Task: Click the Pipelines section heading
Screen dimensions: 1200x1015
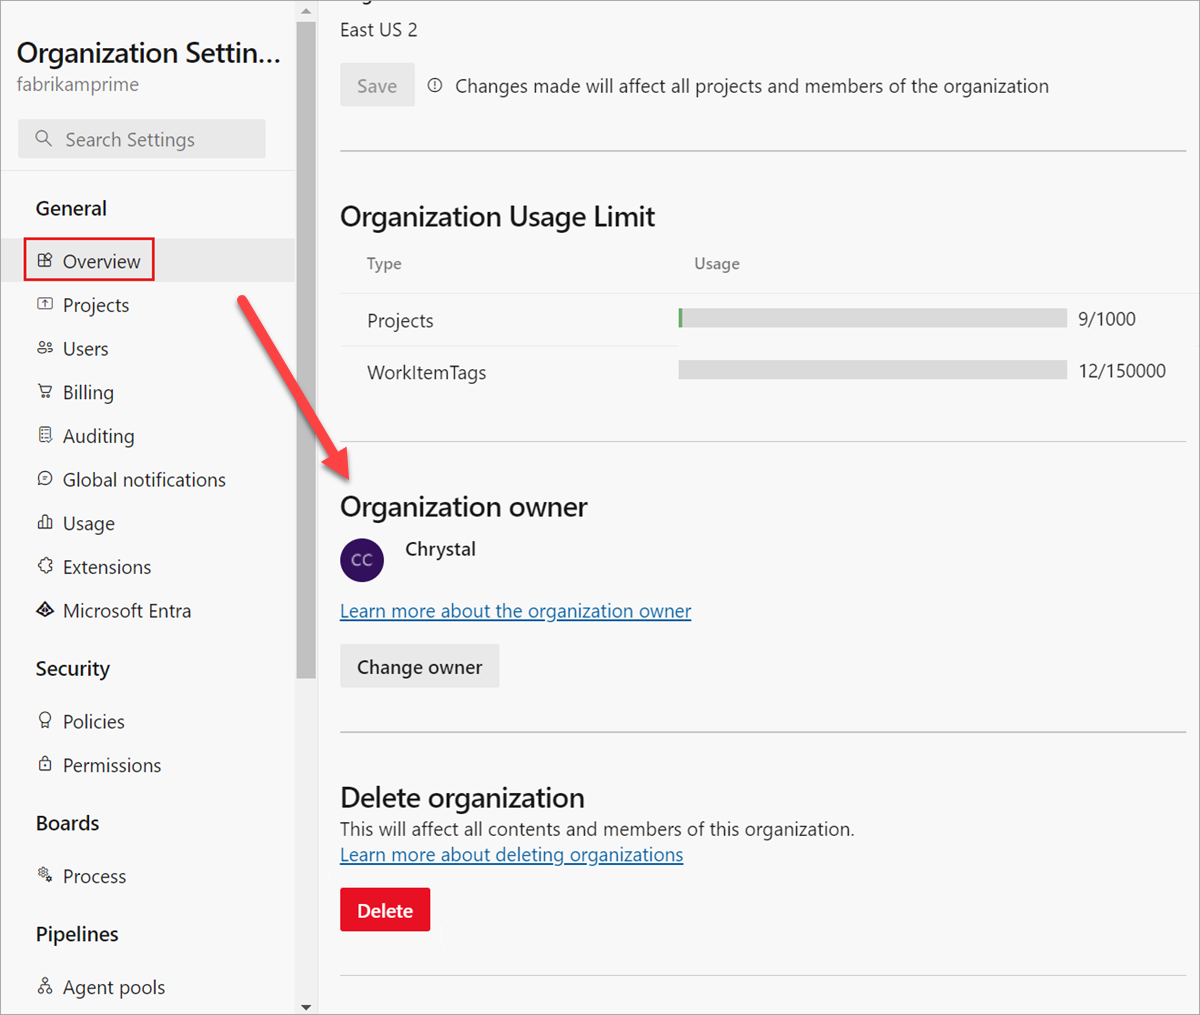Action: [x=77, y=934]
